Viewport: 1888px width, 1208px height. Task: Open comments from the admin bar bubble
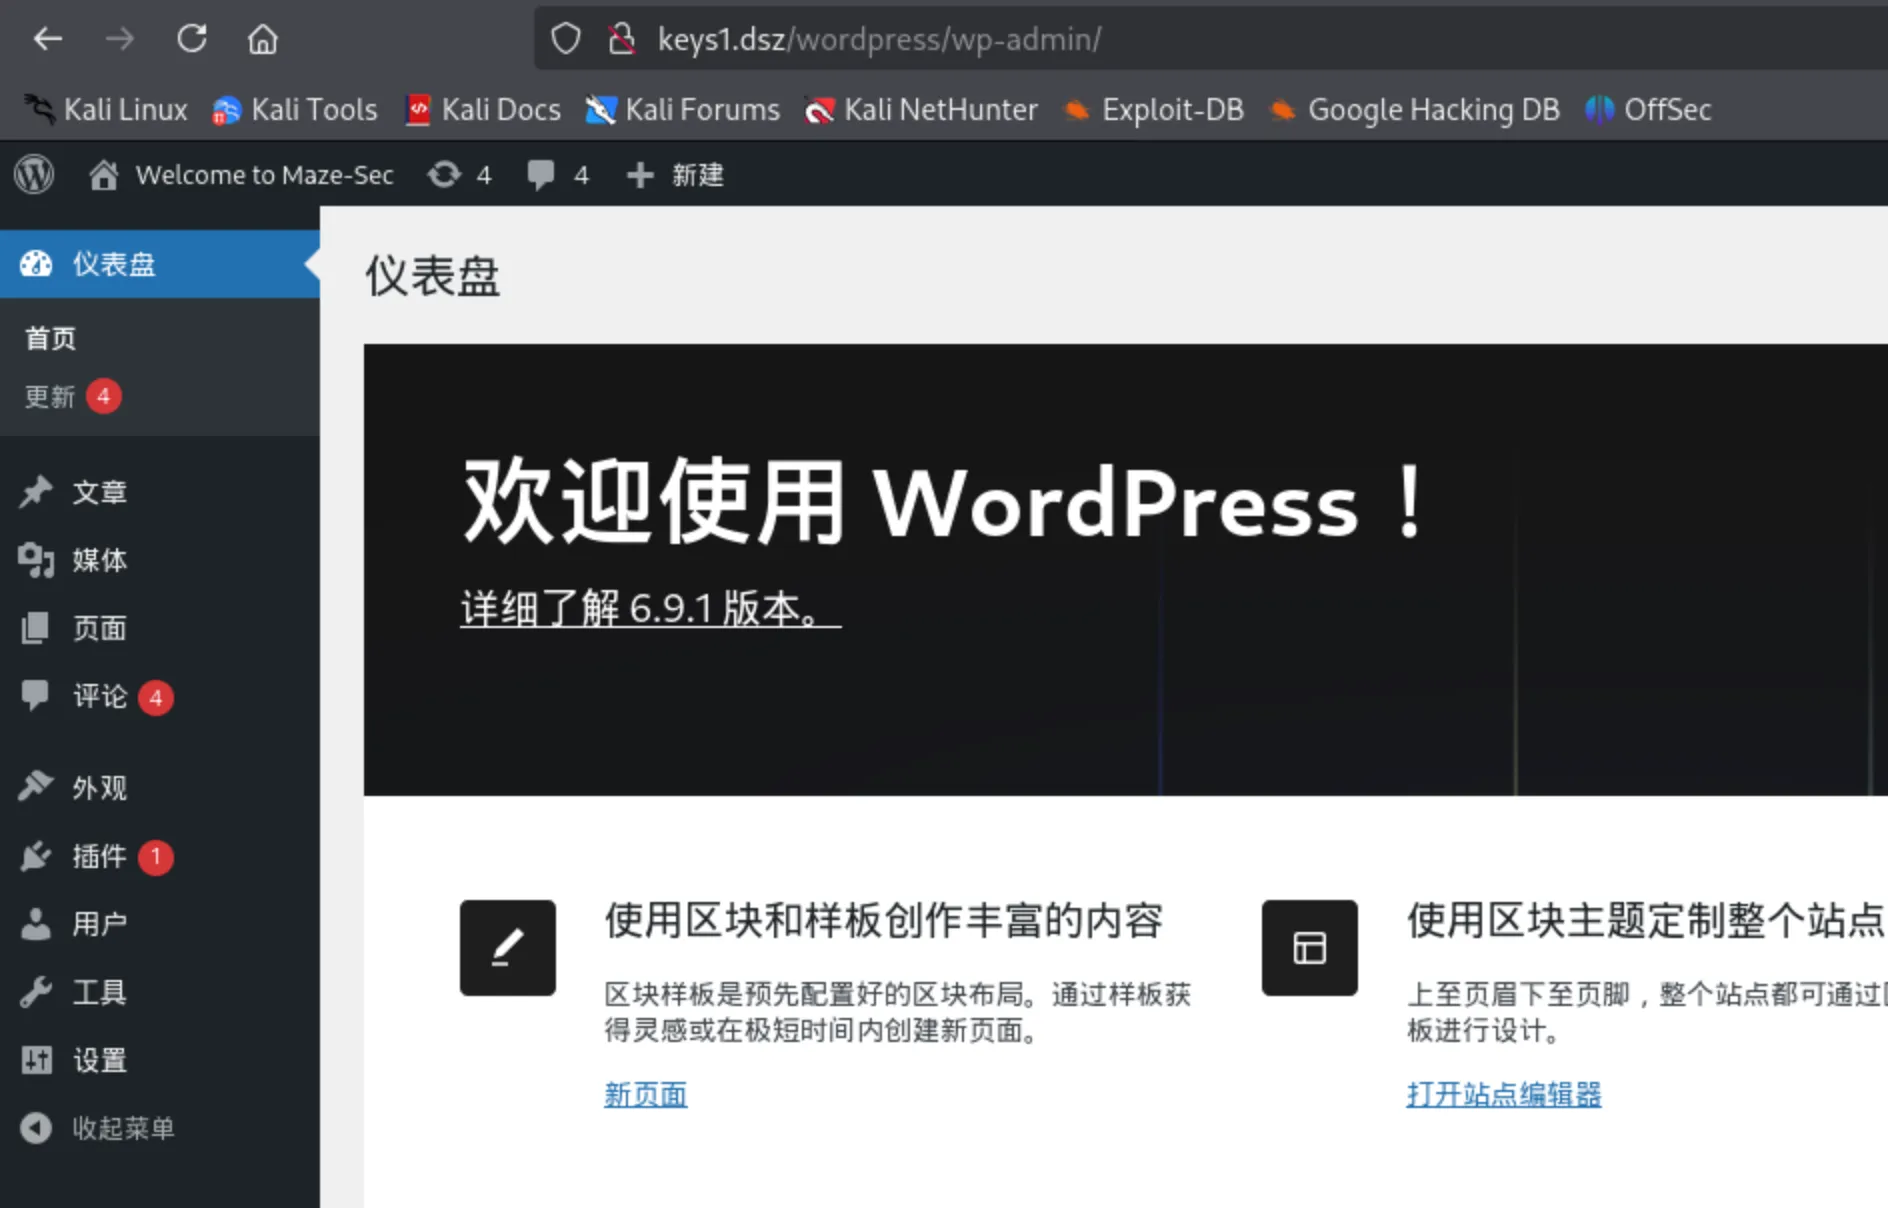558,175
